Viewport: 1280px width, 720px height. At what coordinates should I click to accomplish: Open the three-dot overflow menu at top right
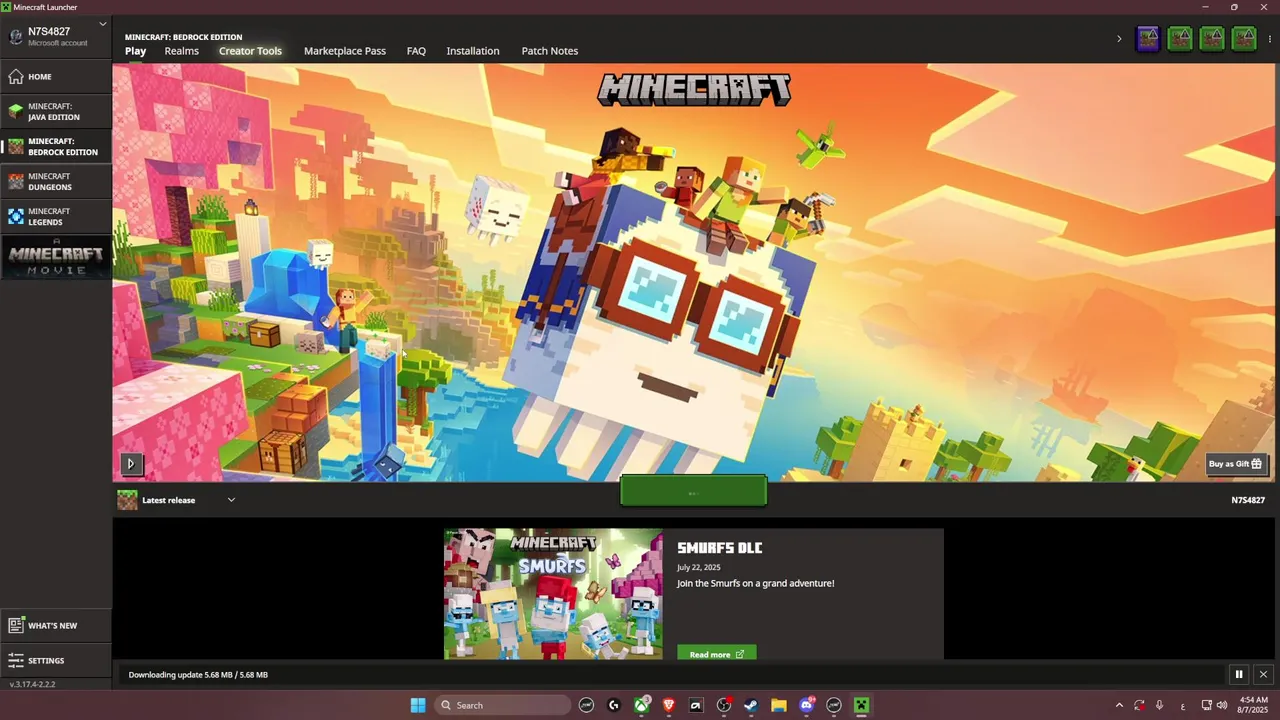(x=1268, y=39)
